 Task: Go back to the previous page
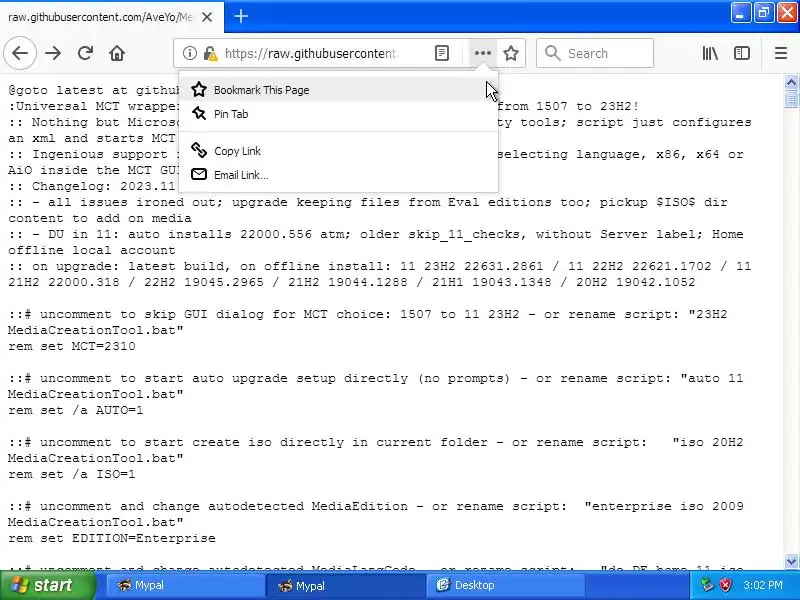click(20, 53)
